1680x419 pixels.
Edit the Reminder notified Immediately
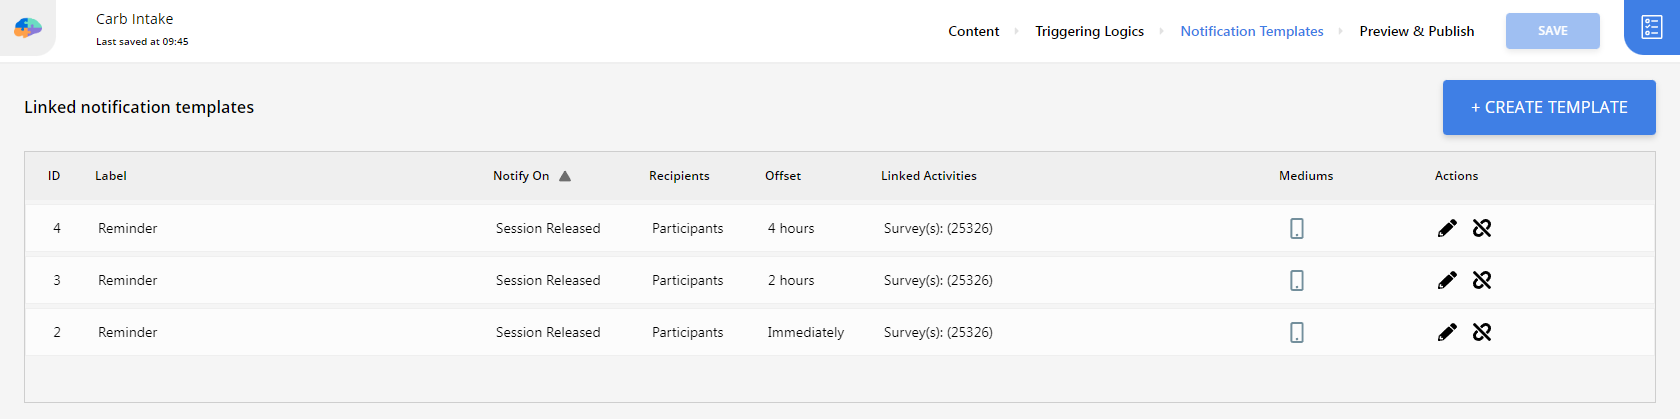pos(1447,332)
